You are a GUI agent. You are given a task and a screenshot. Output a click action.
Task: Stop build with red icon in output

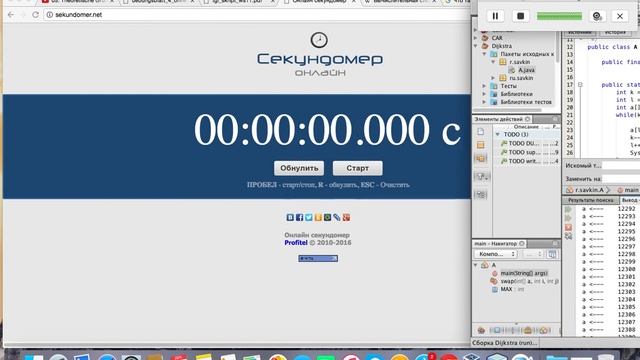568,227
